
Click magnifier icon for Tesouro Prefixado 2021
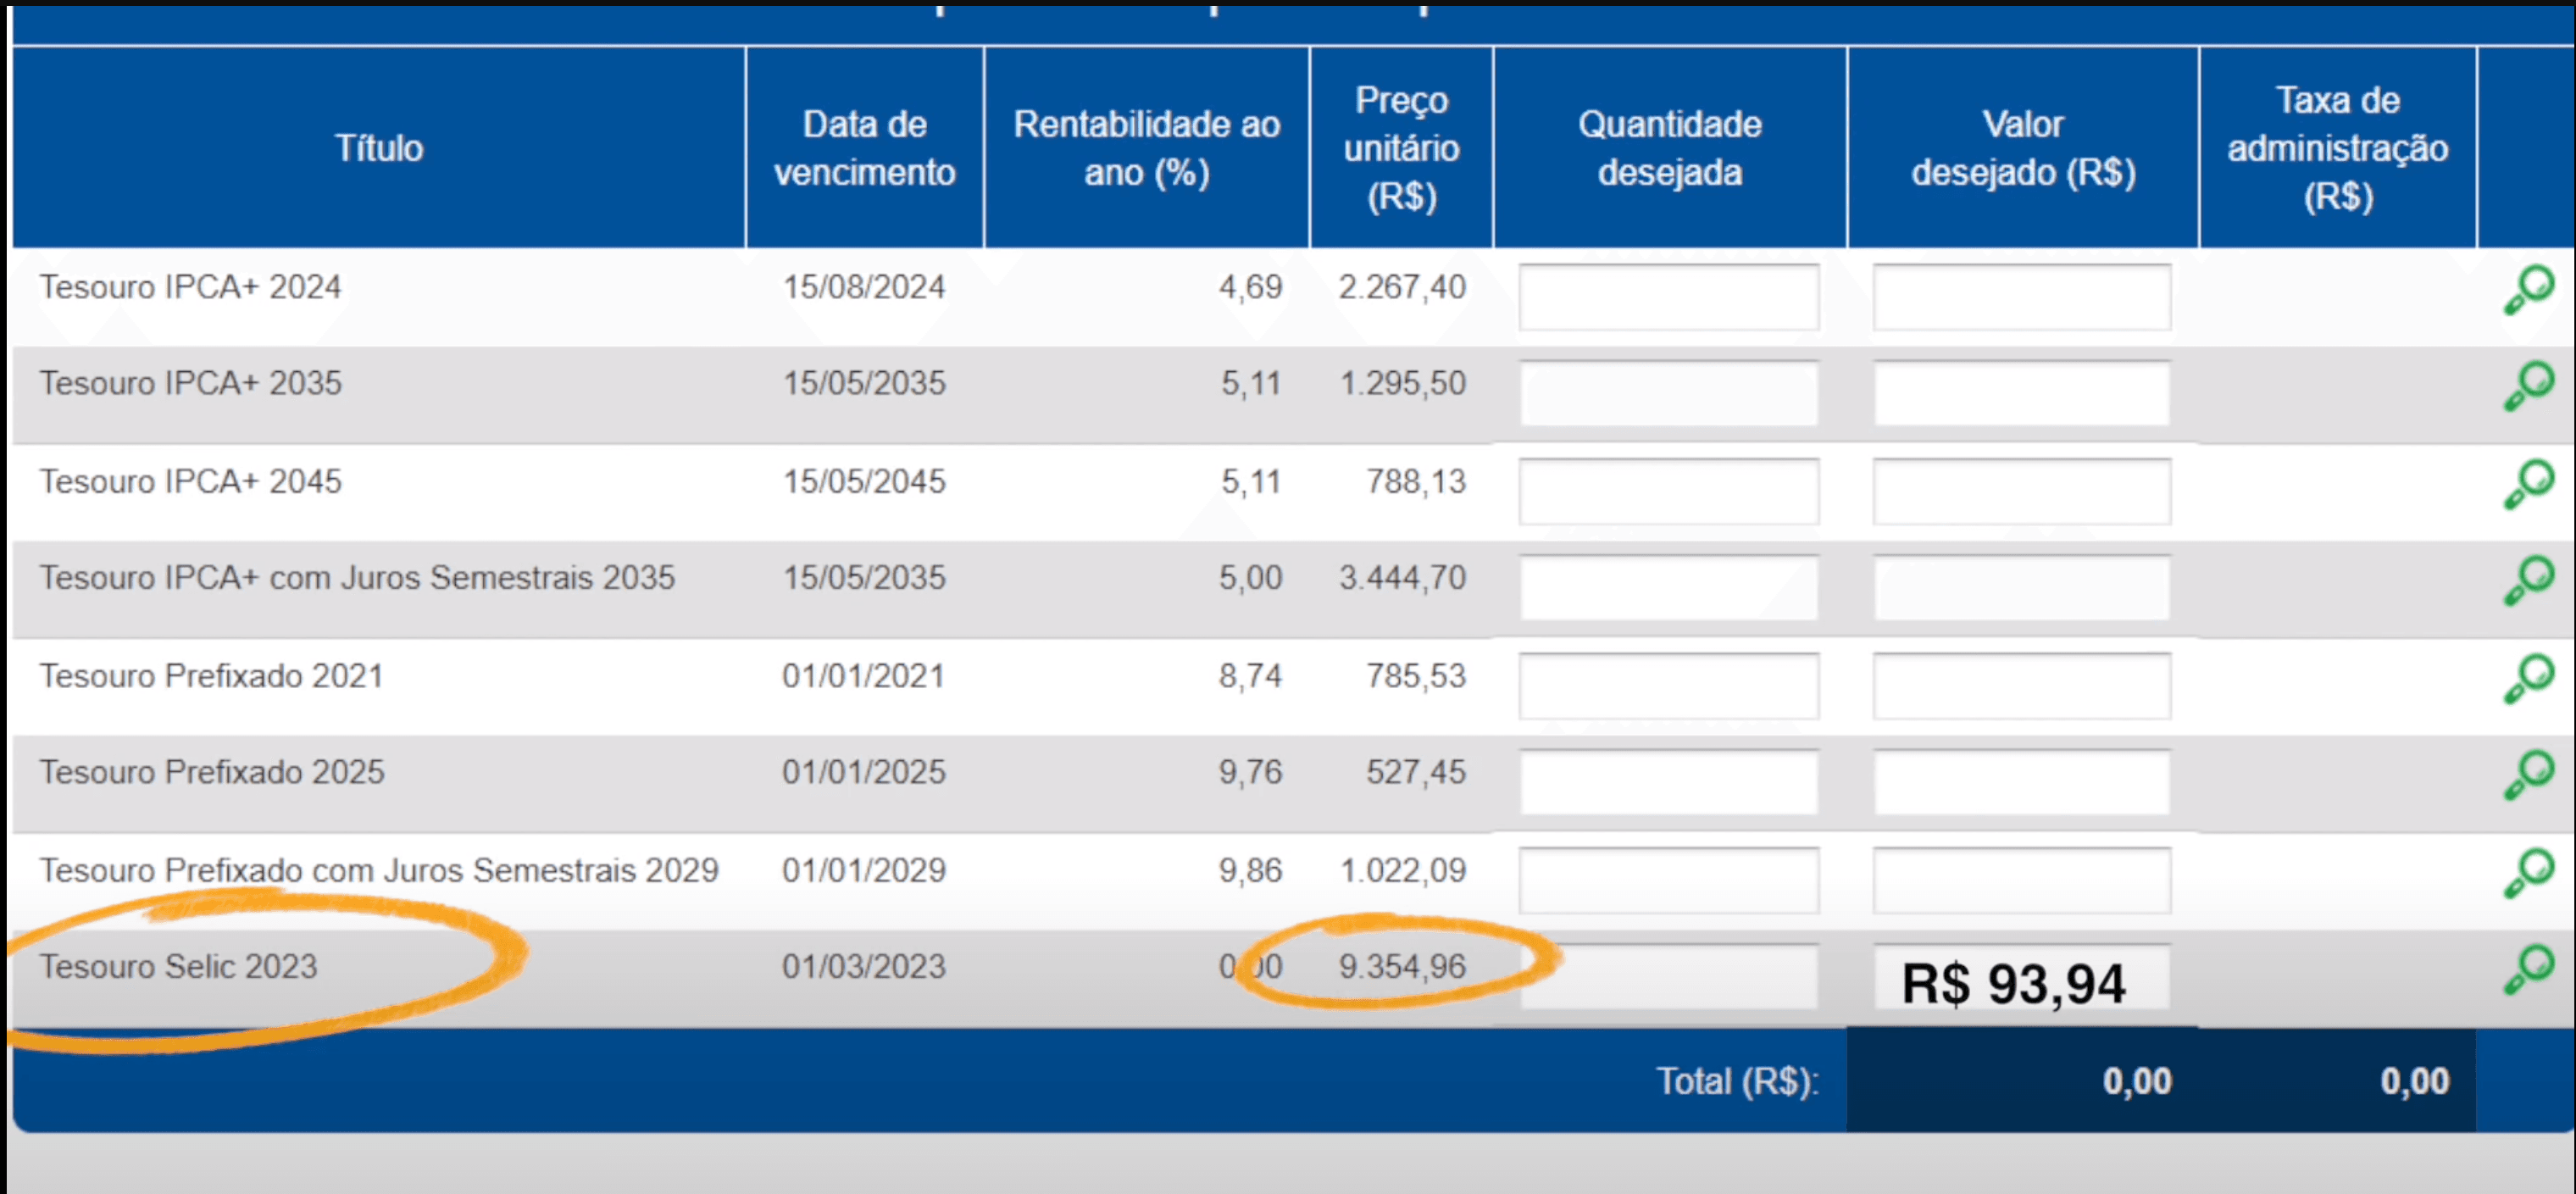click(x=2528, y=679)
